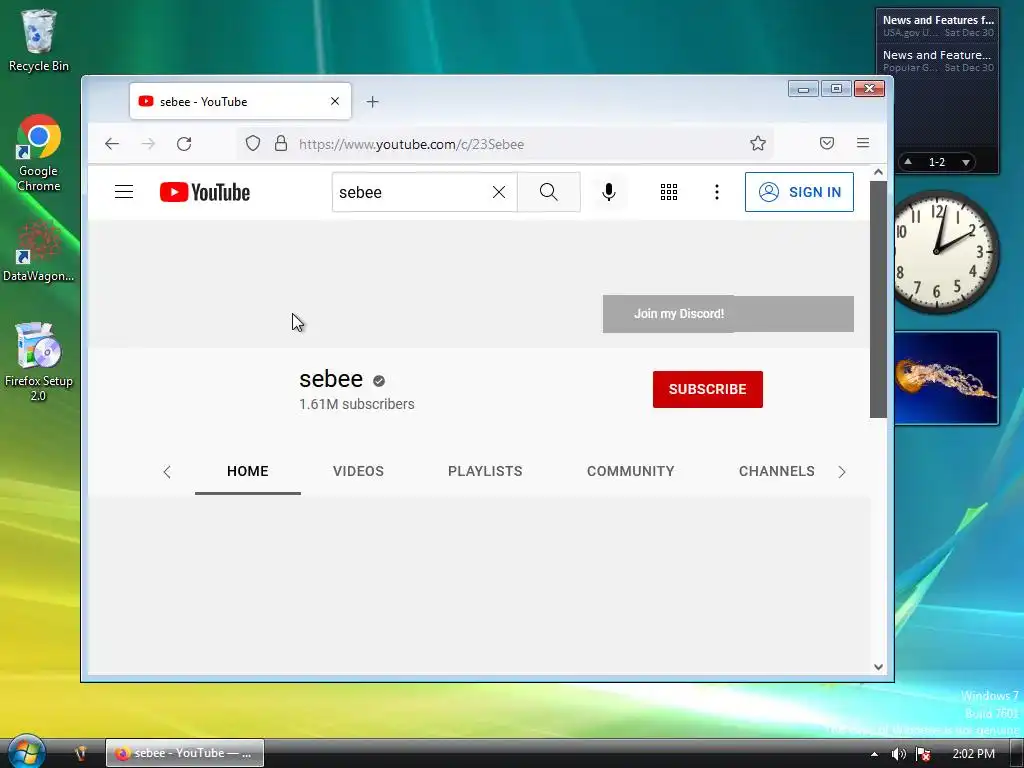Reload the current page

click(x=184, y=144)
